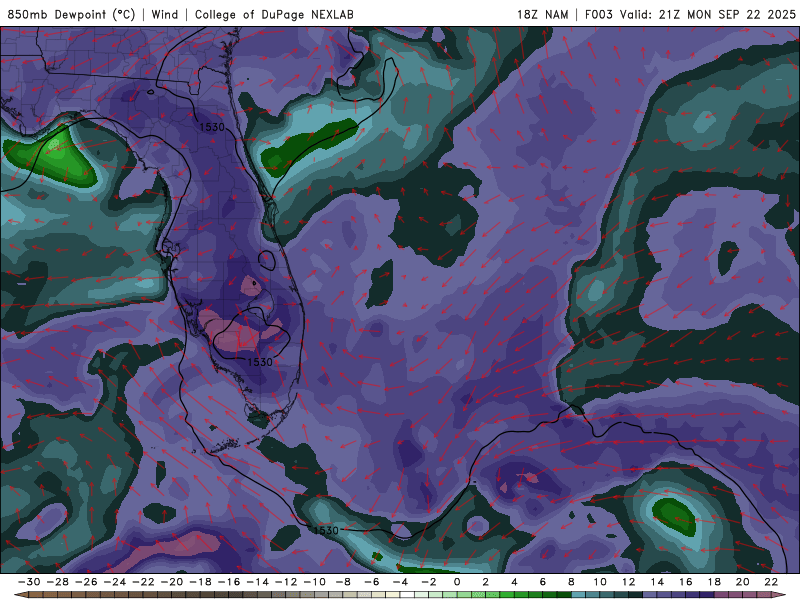Click the 0 label on the color bar

(457, 582)
